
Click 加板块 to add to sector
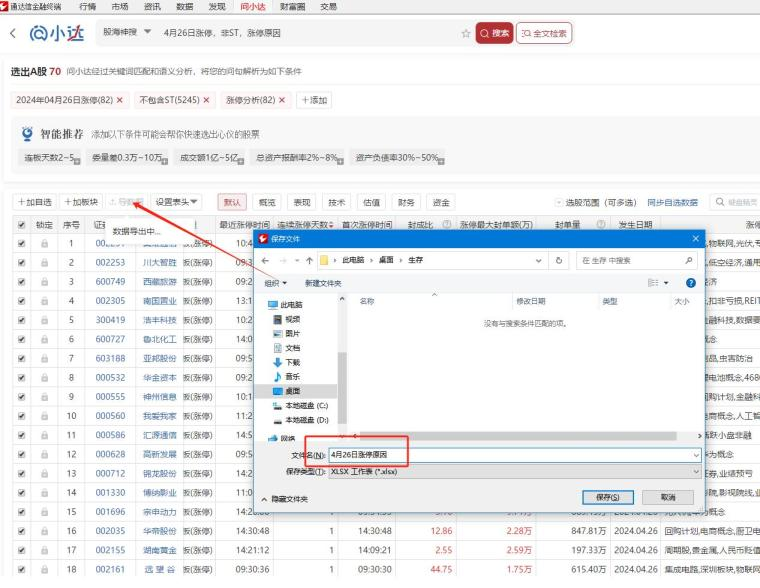[81, 202]
